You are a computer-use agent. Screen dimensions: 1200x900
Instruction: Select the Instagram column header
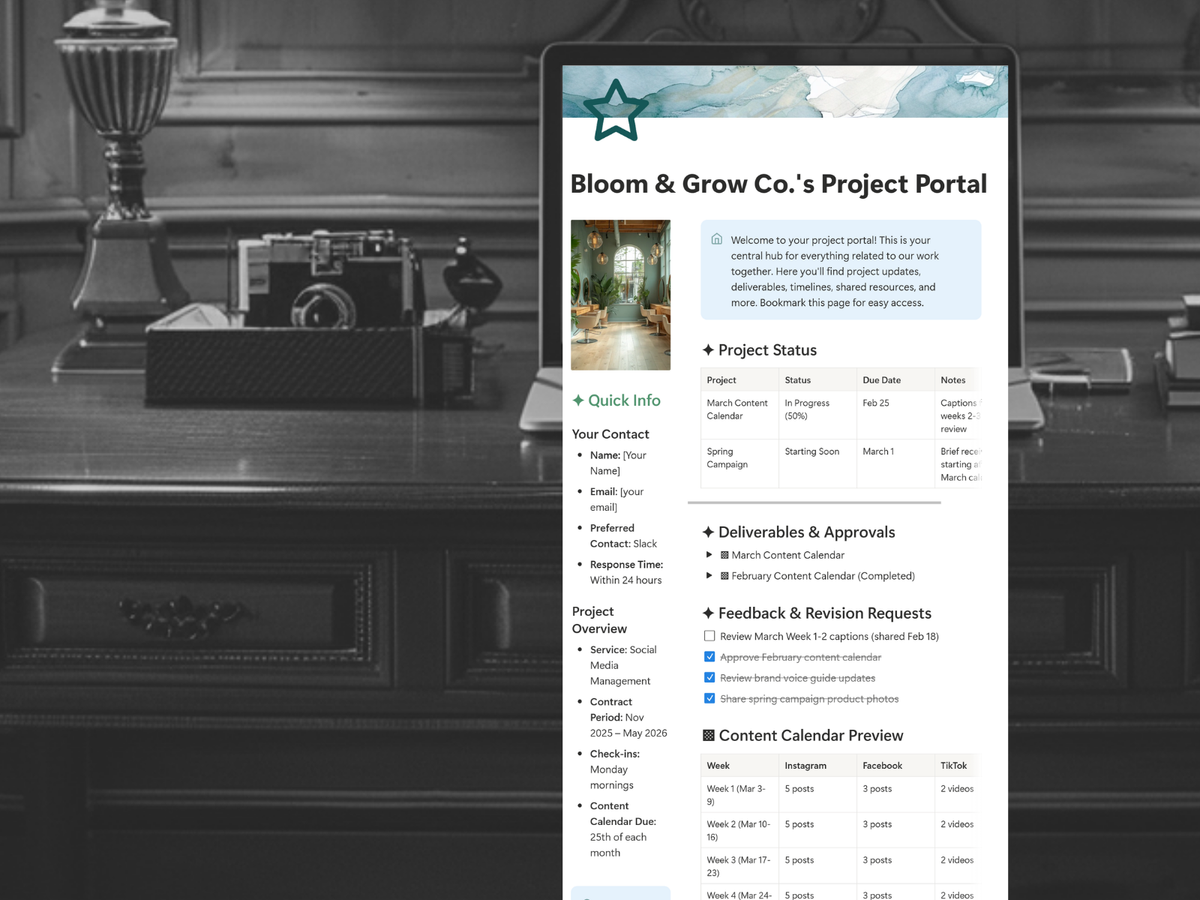click(x=817, y=766)
